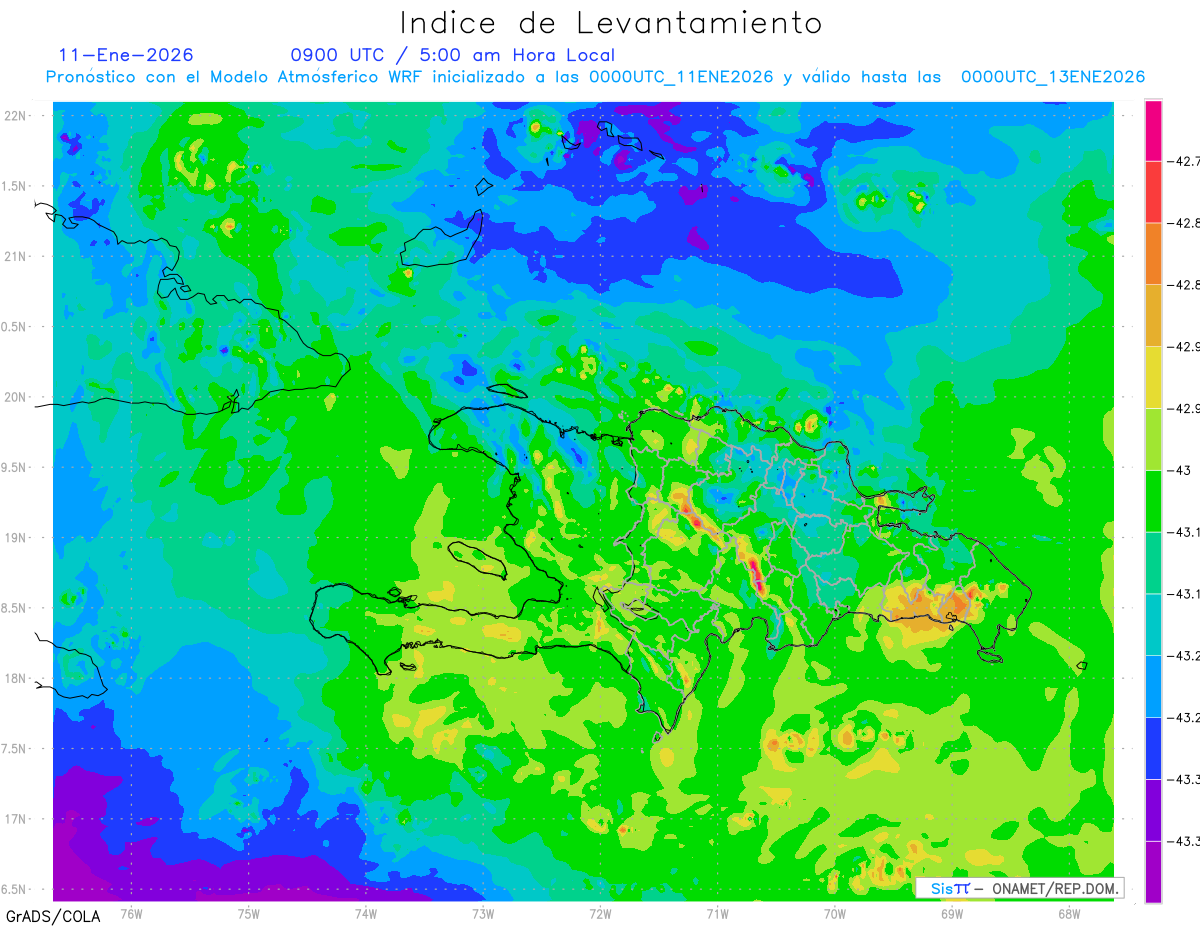
Task: Click the pink swatch atop the color scale
Action: click(1153, 130)
